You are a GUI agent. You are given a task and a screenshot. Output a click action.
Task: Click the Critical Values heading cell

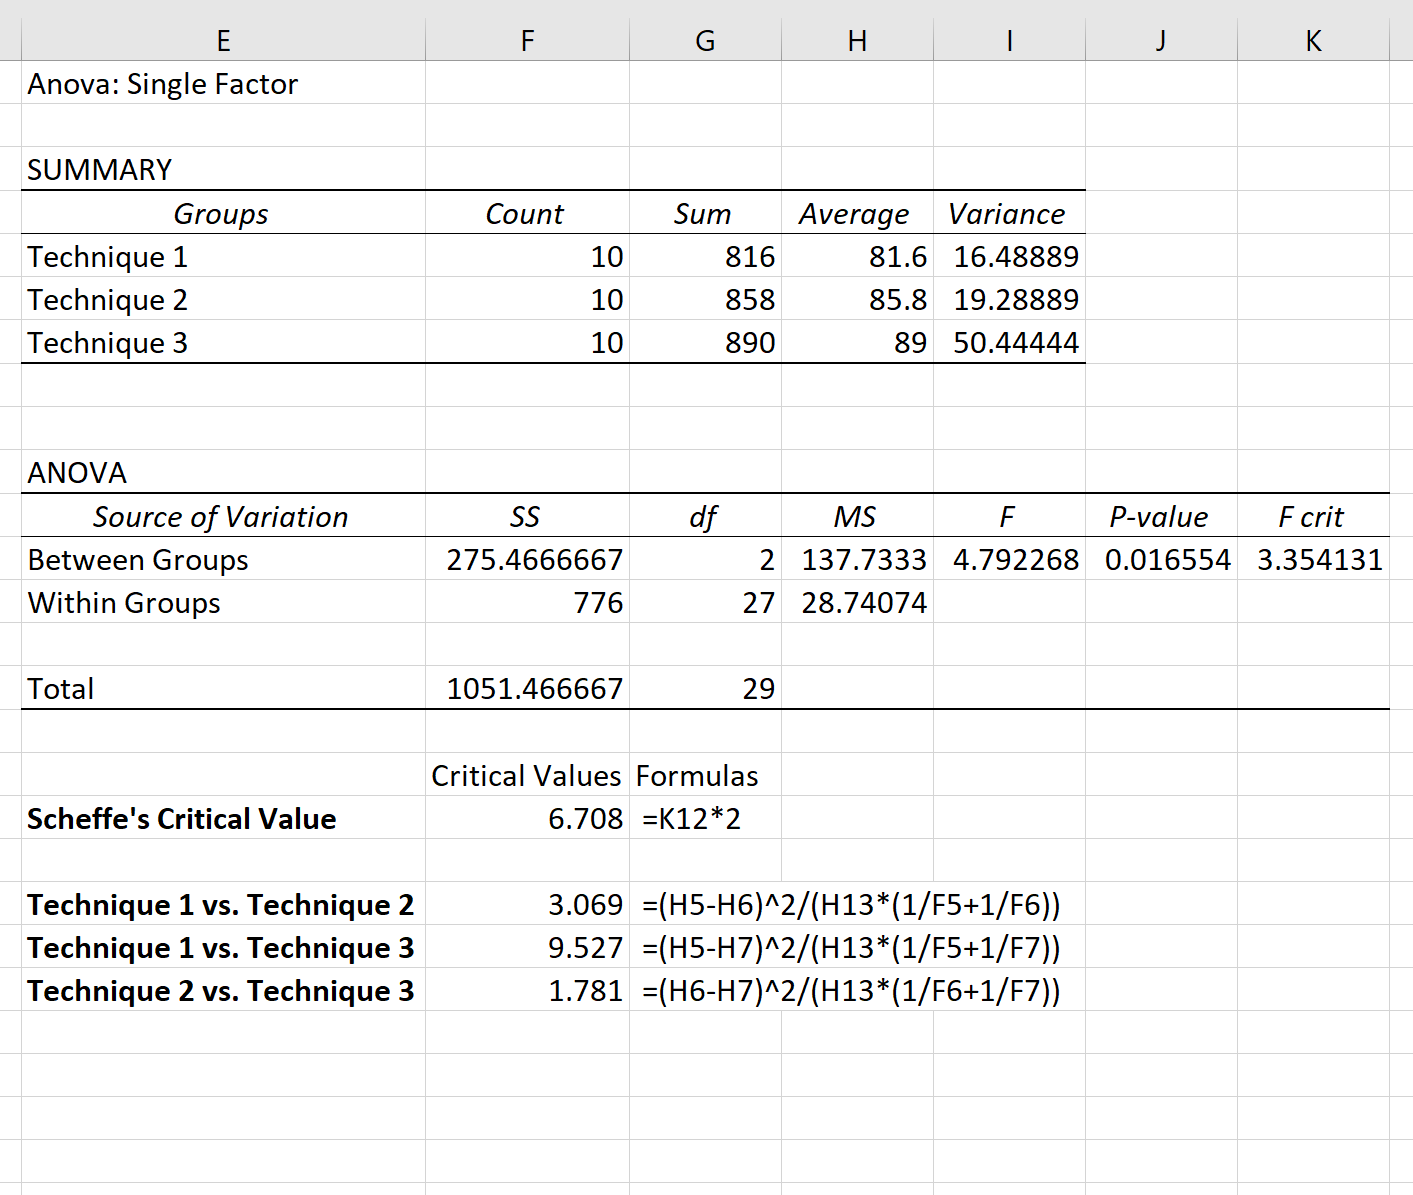pos(527,775)
